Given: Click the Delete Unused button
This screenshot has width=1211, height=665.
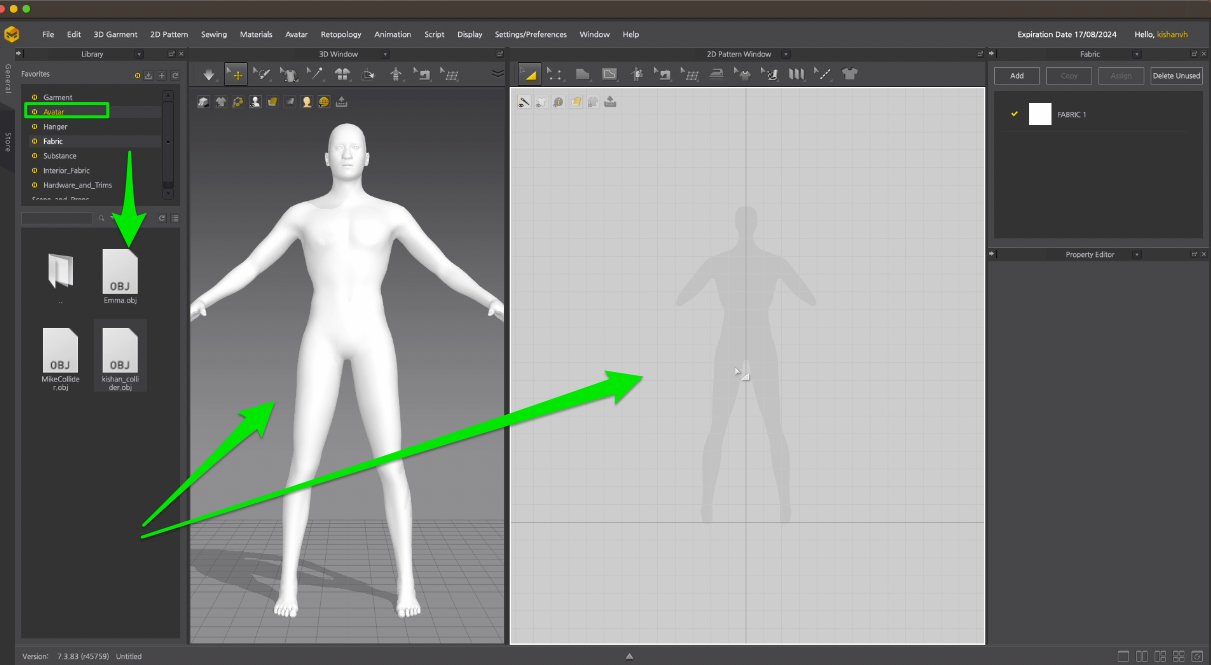Looking at the screenshot, I should [1176, 76].
